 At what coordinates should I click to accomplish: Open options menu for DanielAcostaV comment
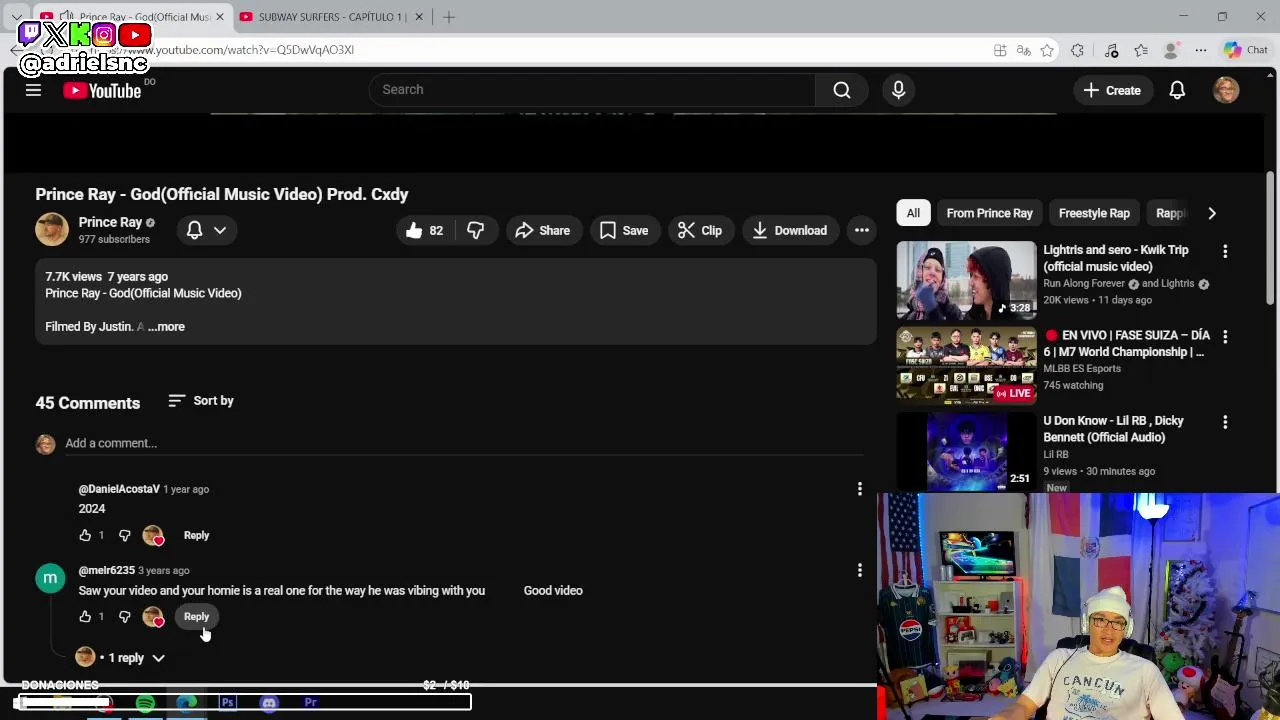859,489
